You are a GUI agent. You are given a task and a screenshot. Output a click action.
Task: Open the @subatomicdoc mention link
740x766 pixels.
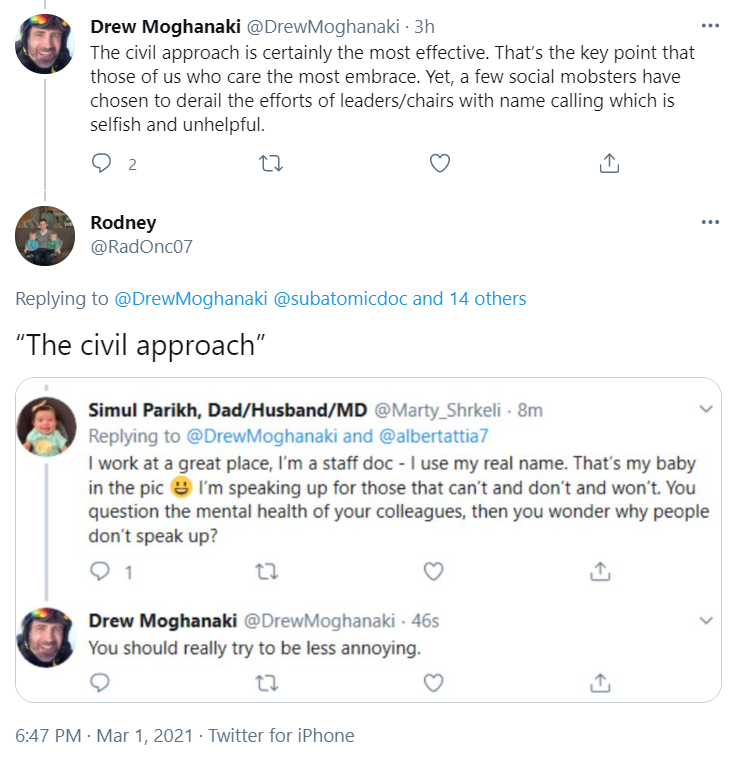(340, 298)
